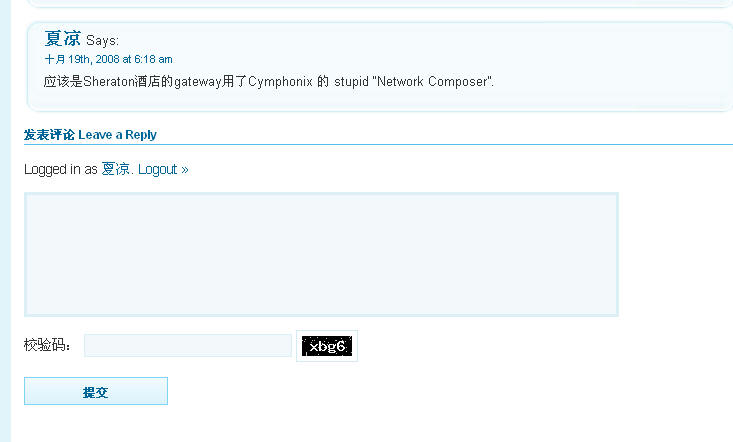Image resolution: width=733 pixels, height=442 pixels.
Task: Click the word Sheraton in the comment
Action: tap(108, 82)
